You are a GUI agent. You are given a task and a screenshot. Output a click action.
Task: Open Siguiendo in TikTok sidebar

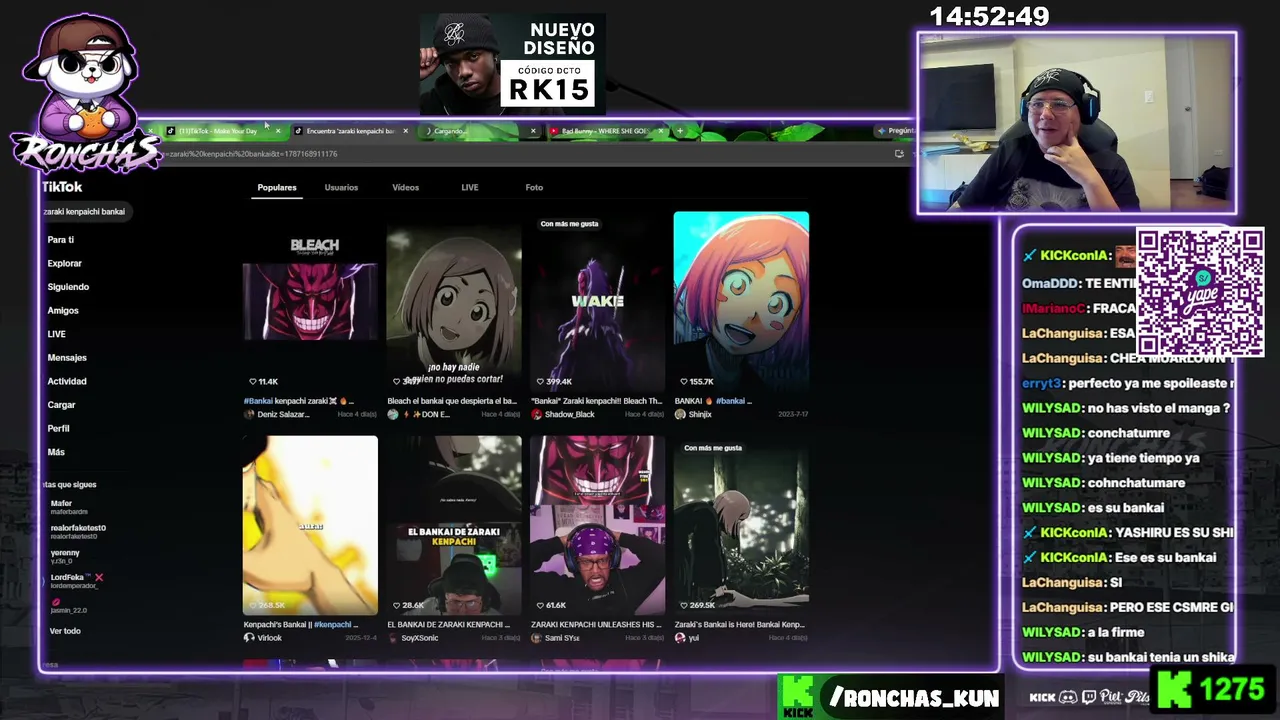68,287
